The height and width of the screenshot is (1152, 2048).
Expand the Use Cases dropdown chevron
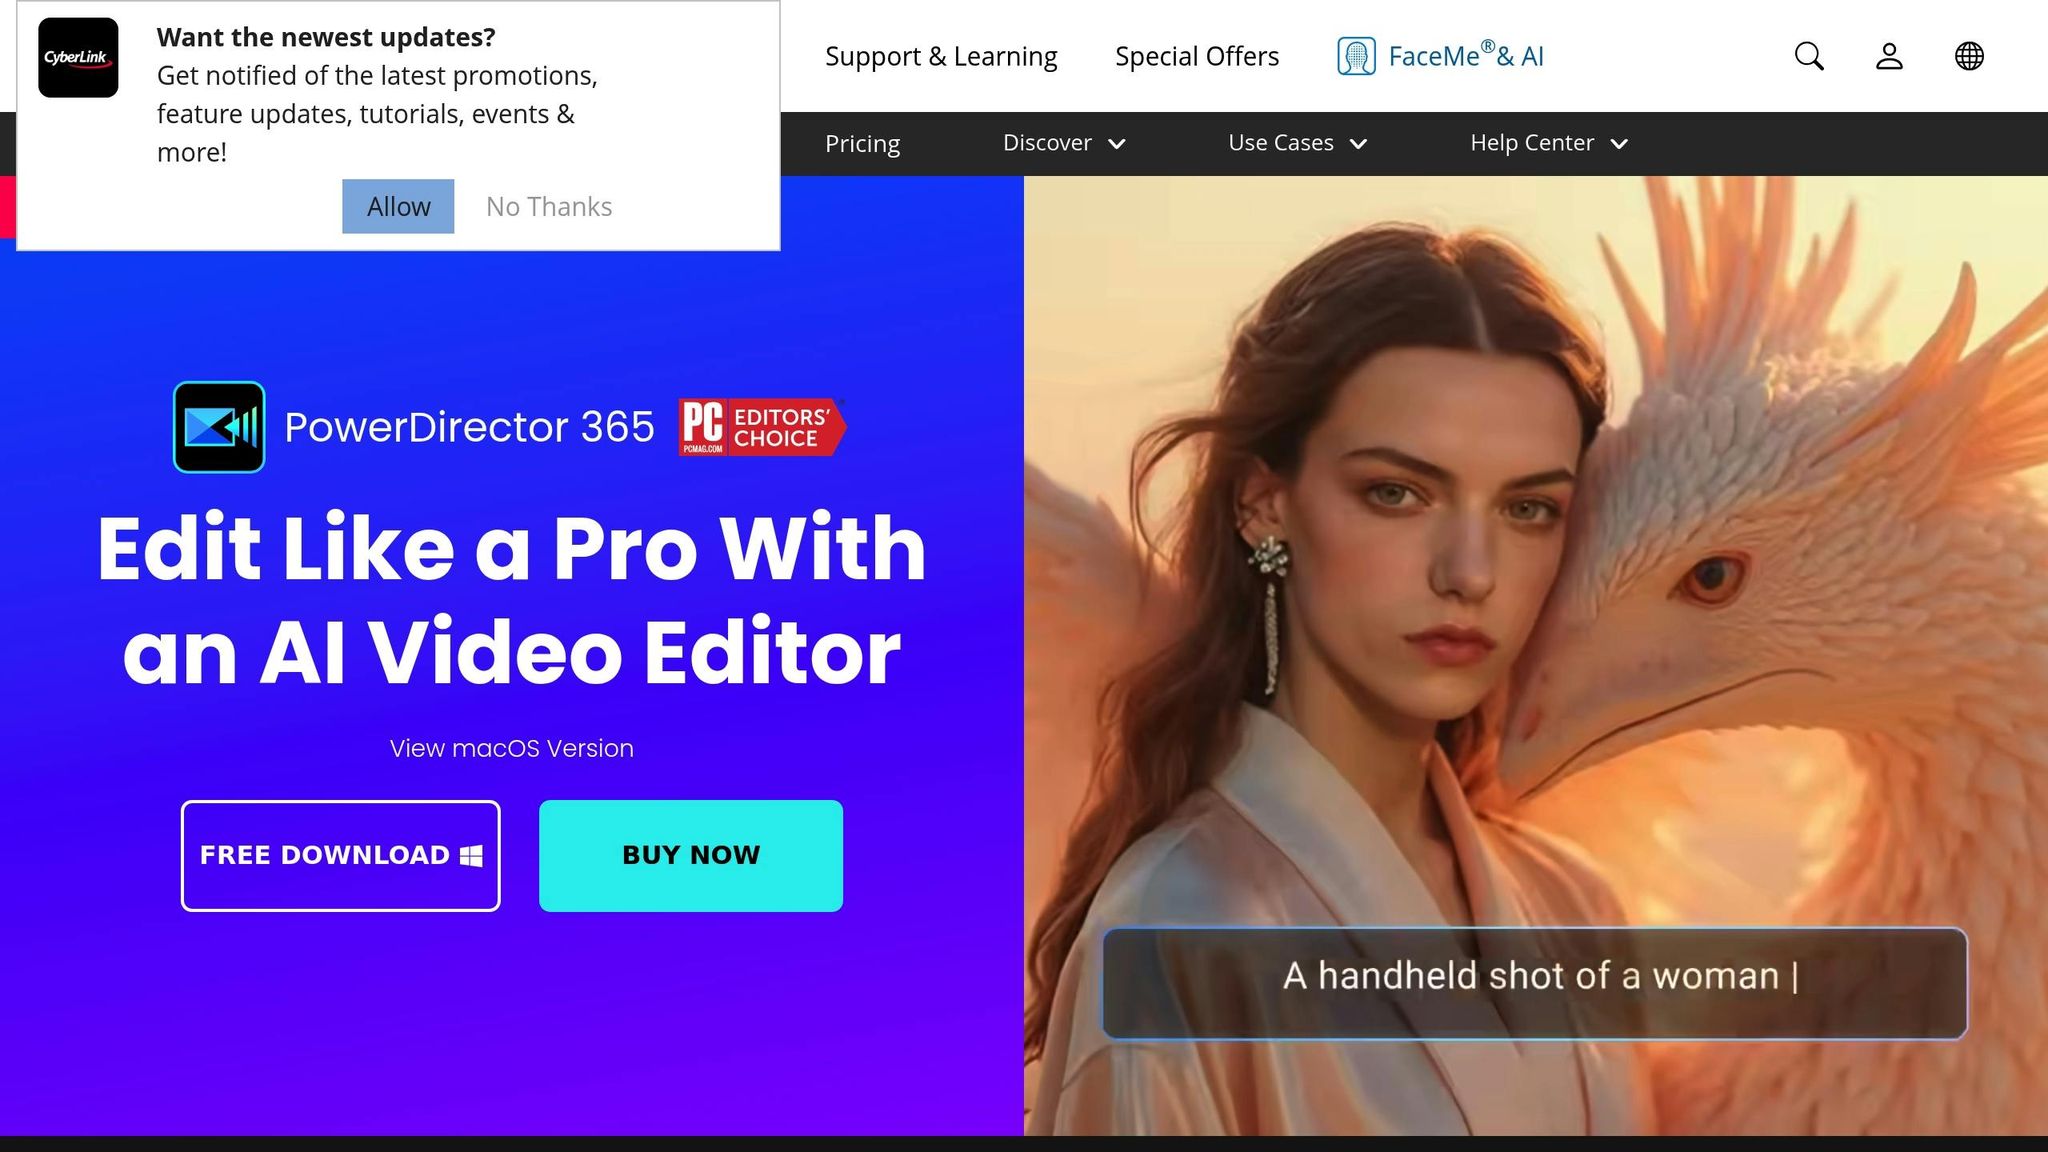pos(1358,144)
